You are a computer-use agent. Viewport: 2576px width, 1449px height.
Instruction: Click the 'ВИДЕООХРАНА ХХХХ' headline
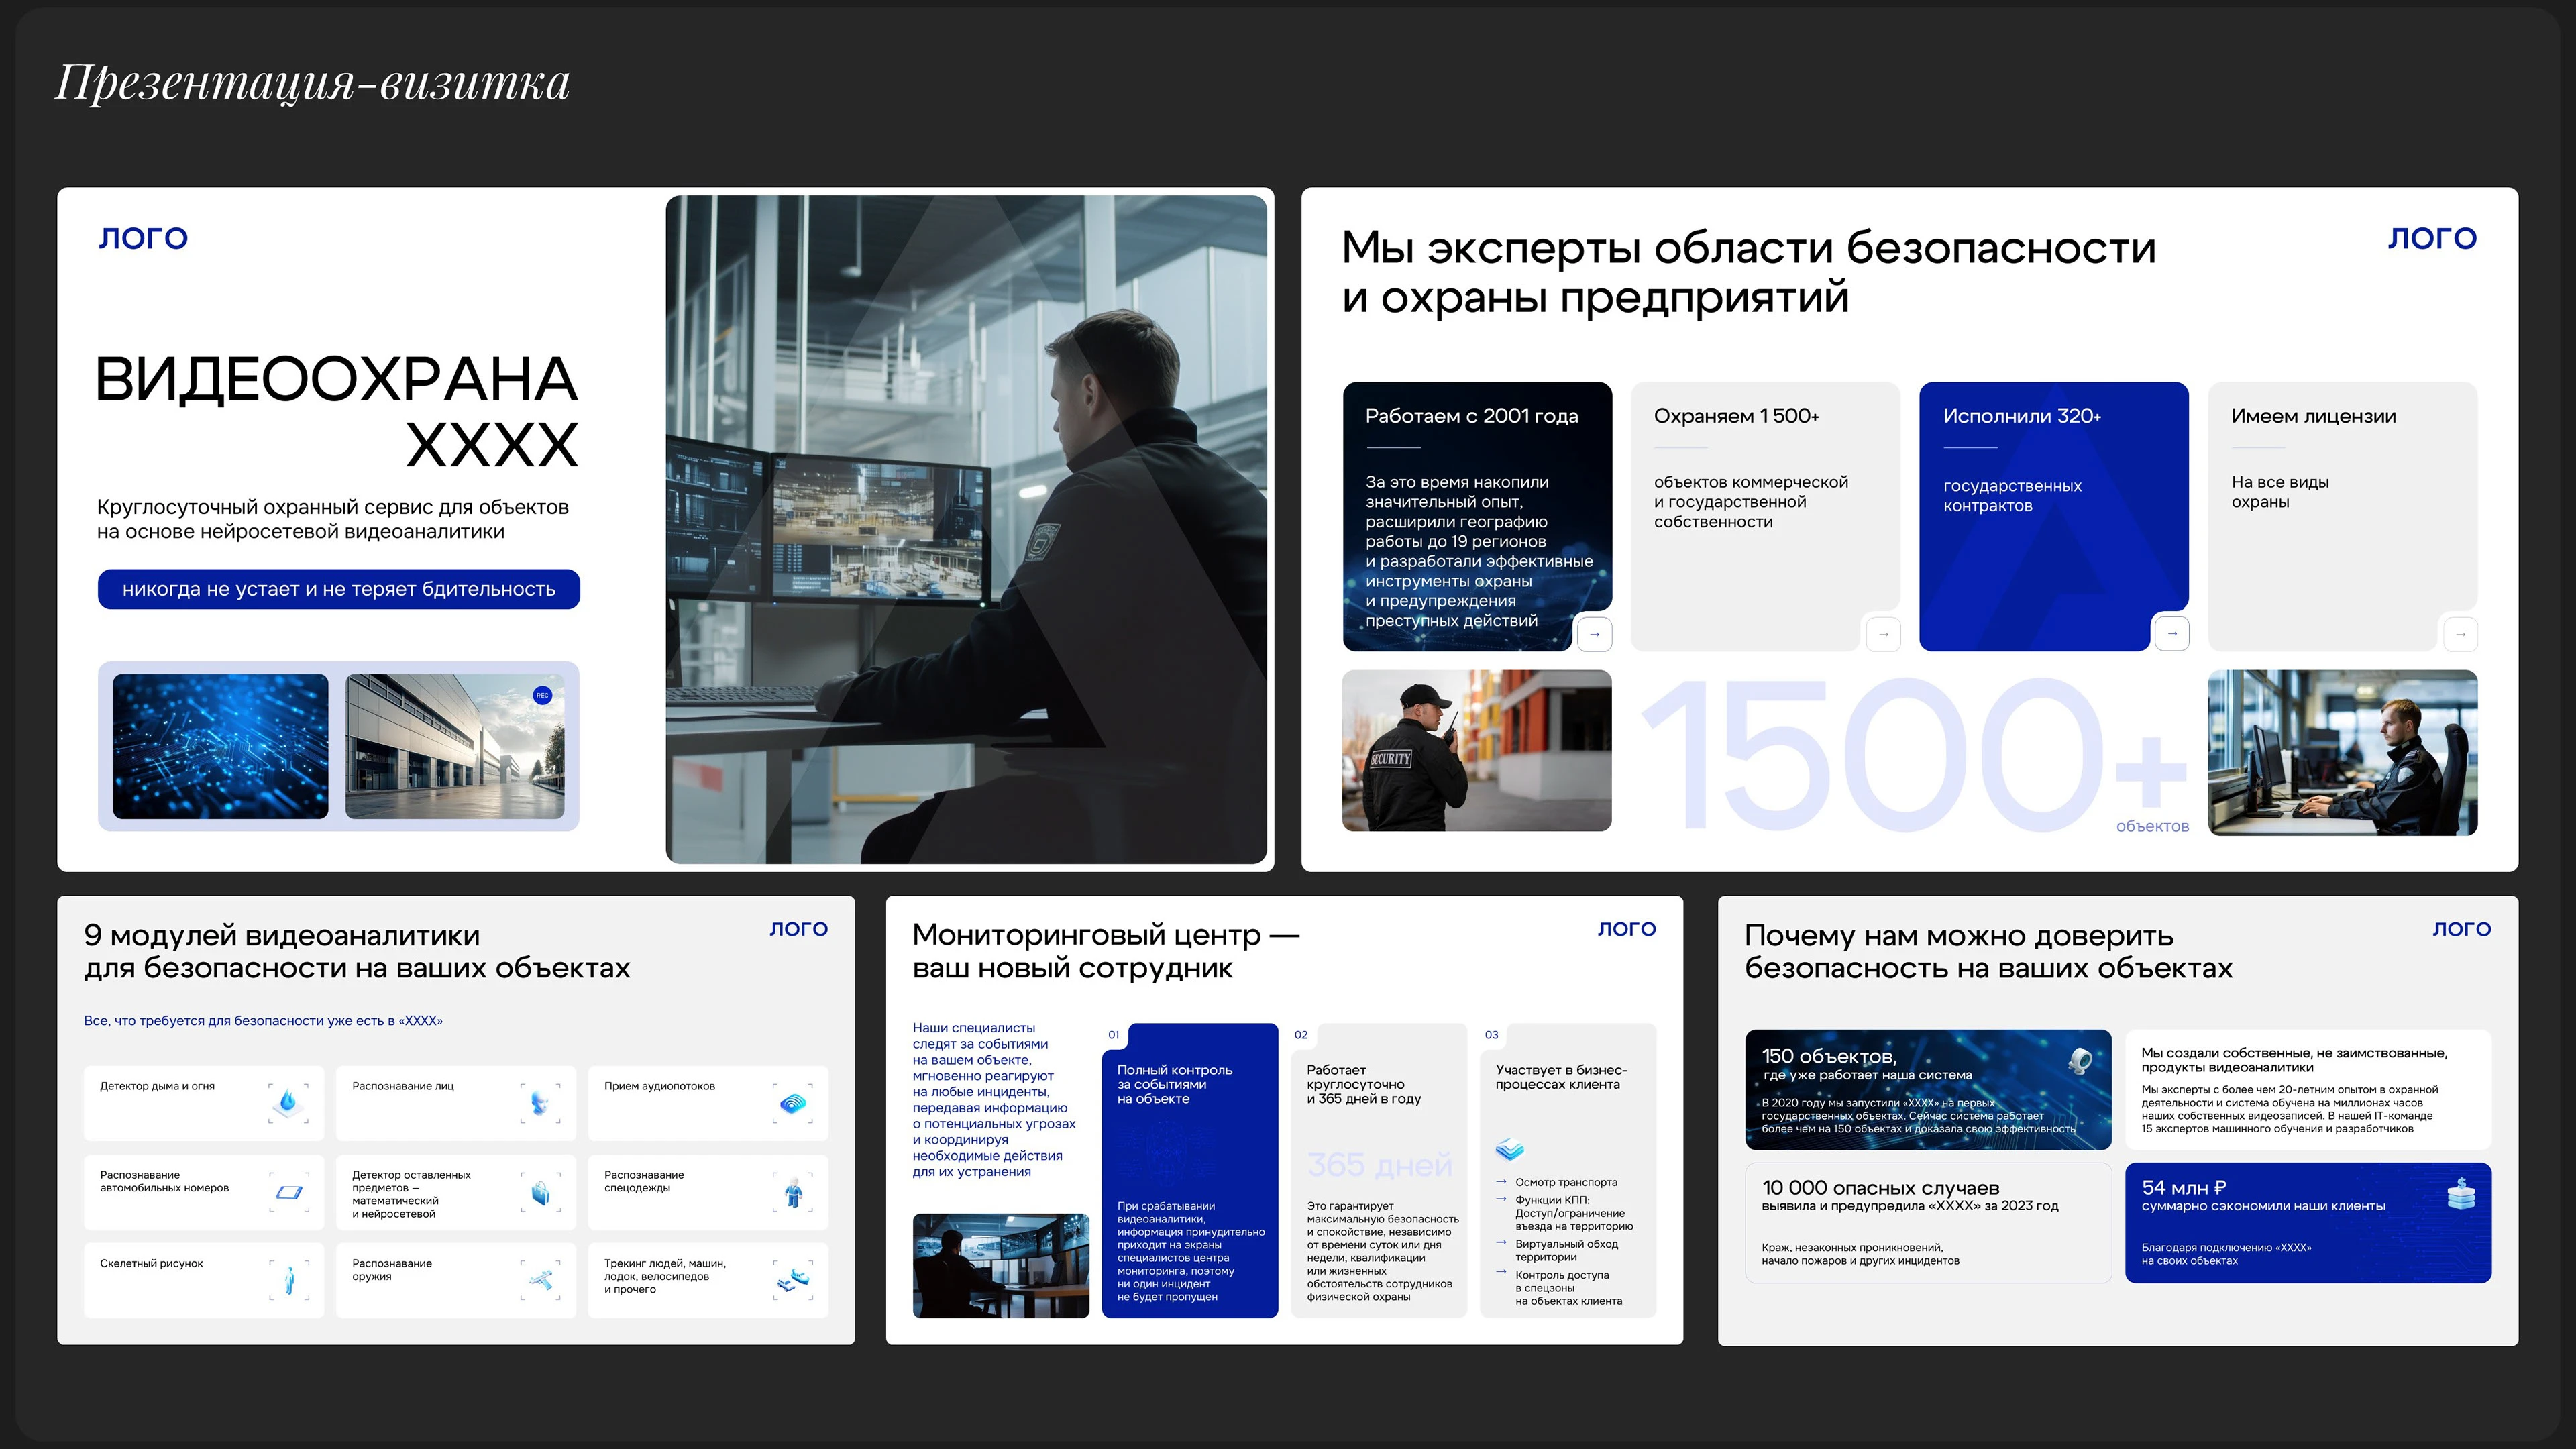click(337, 411)
